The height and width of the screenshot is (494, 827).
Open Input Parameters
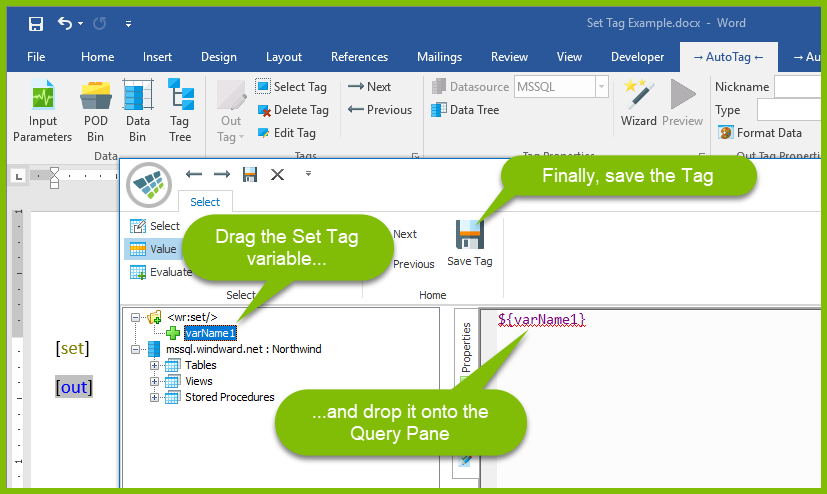[x=42, y=111]
